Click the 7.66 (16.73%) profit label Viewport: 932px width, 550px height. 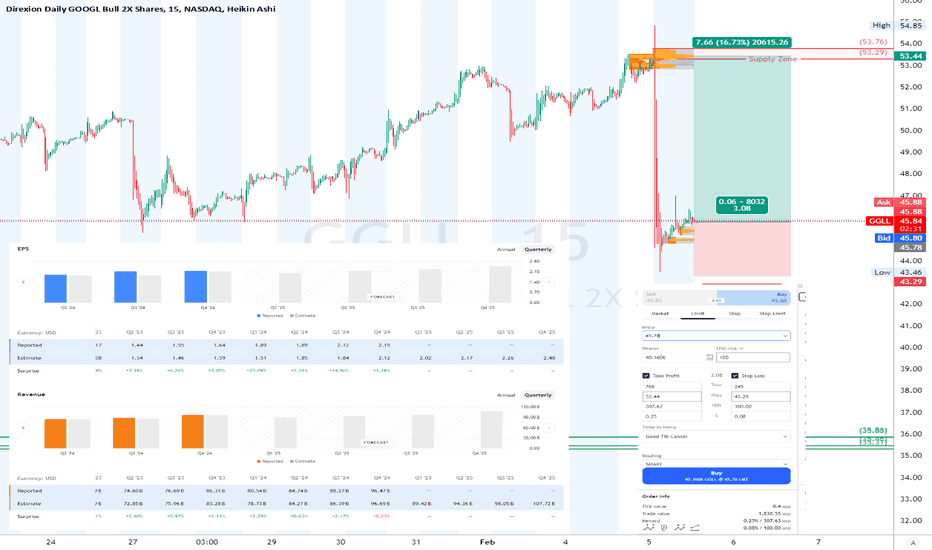click(x=742, y=42)
